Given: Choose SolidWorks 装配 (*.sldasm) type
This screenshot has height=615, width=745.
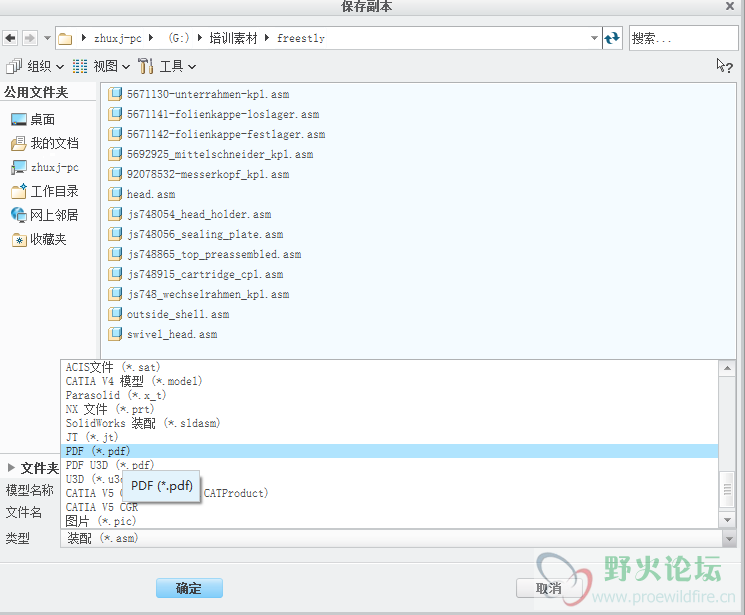Looking at the screenshot, I should tap(389, 423).
